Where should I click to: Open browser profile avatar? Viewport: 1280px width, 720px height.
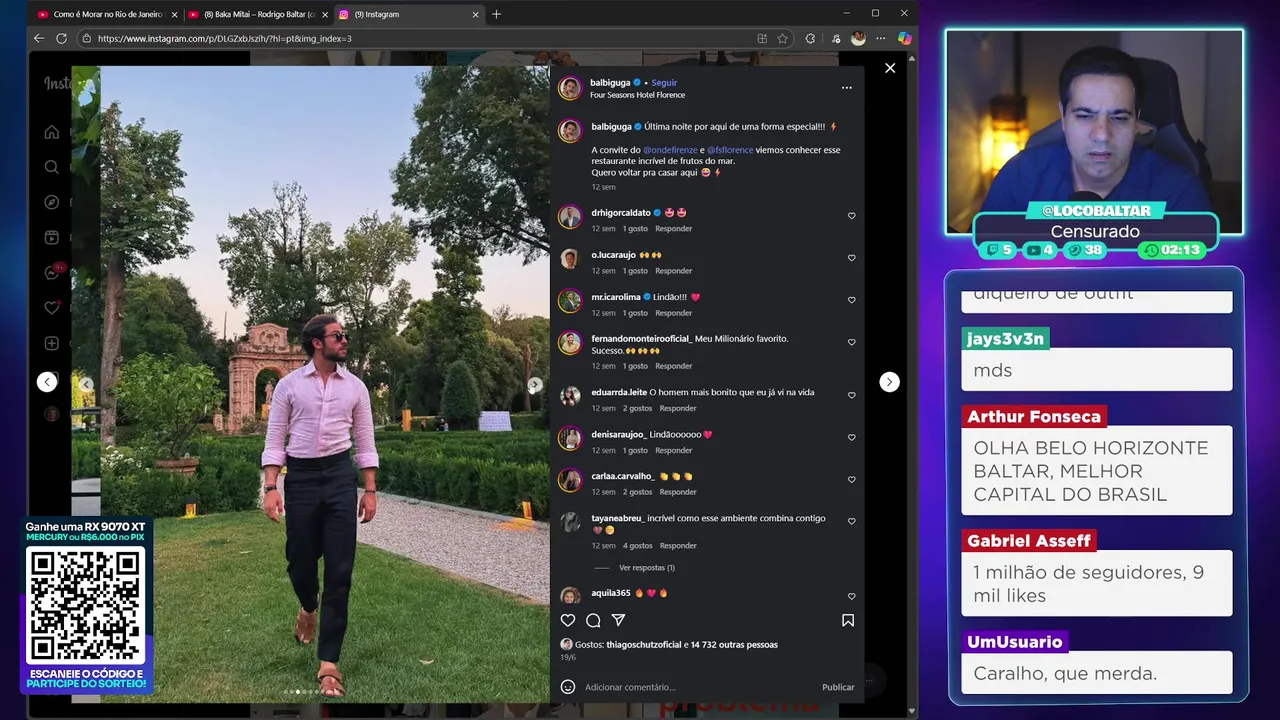(858, 38)
